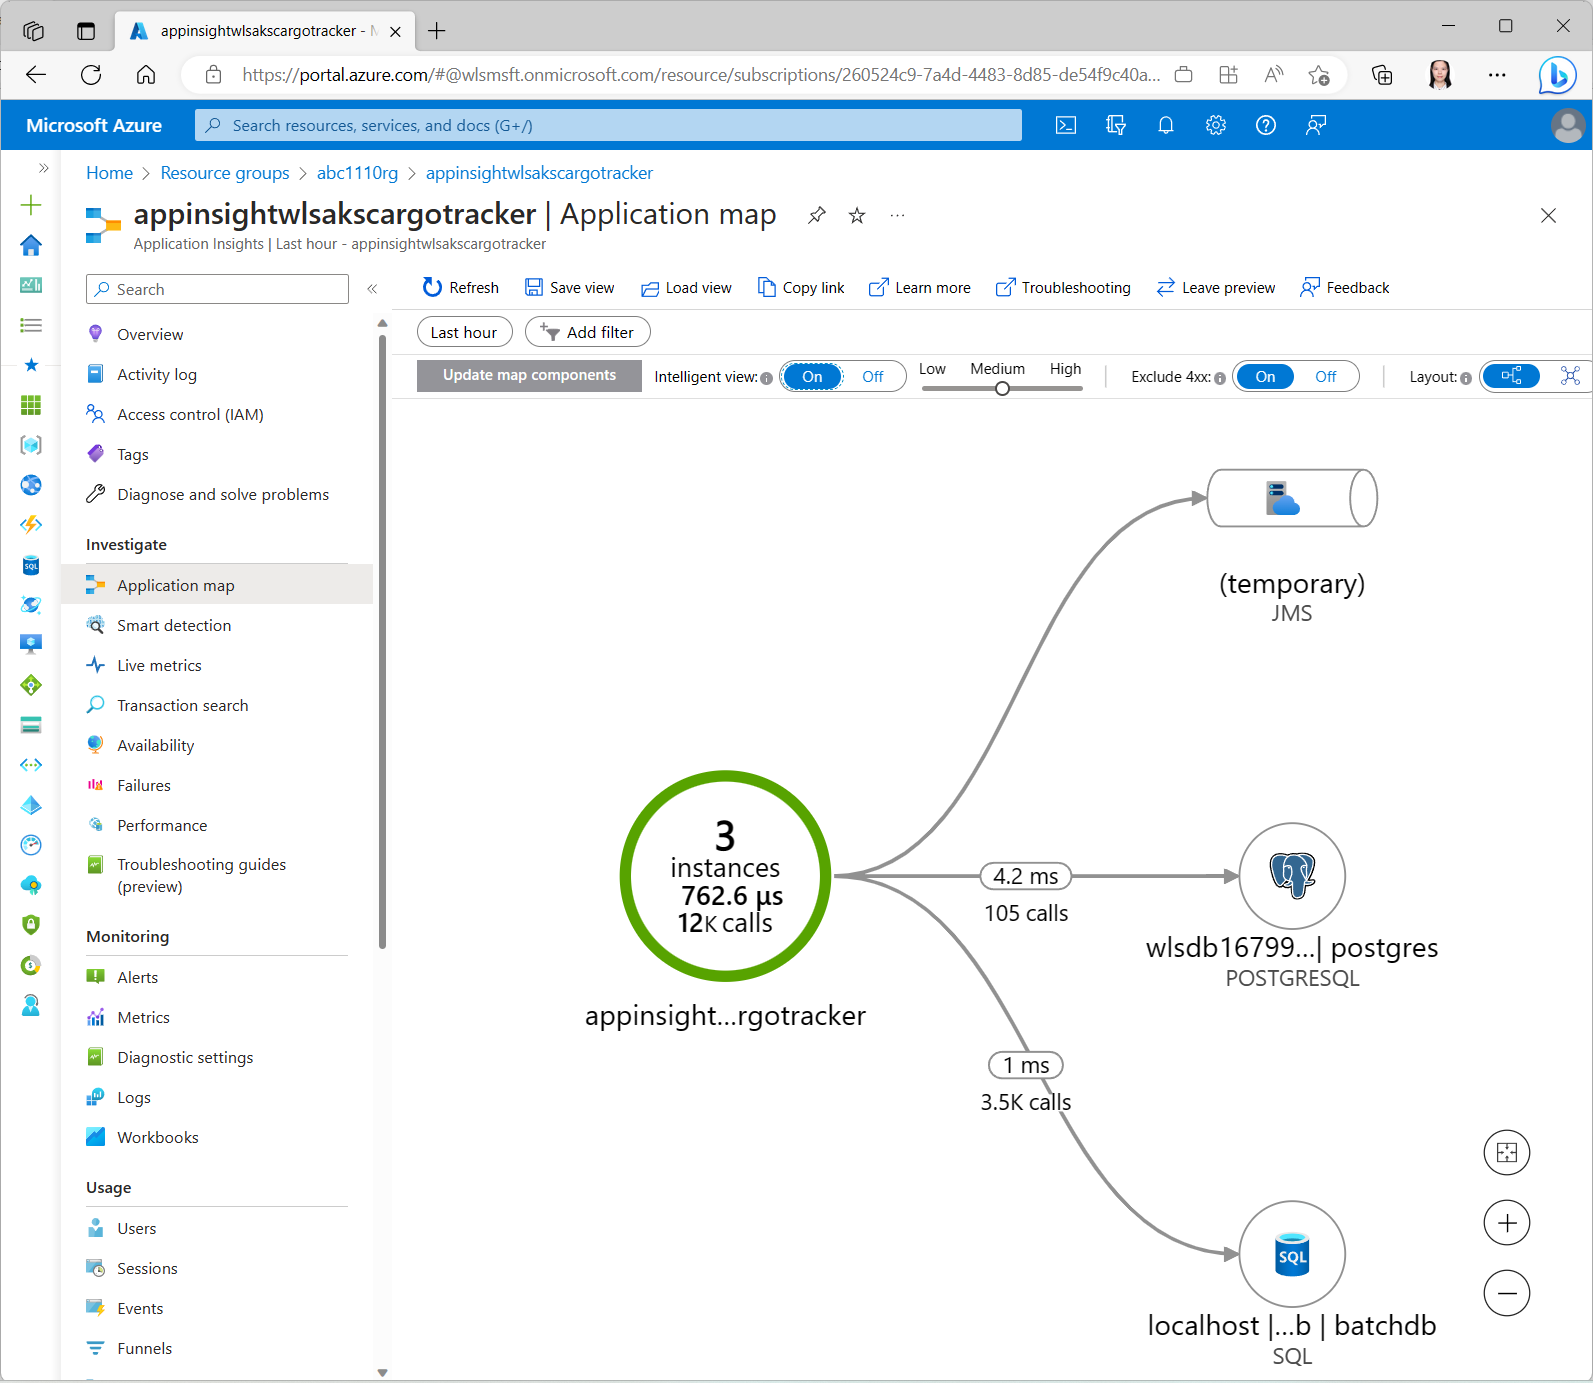Set sensitivity to High

click(1065, 369)
